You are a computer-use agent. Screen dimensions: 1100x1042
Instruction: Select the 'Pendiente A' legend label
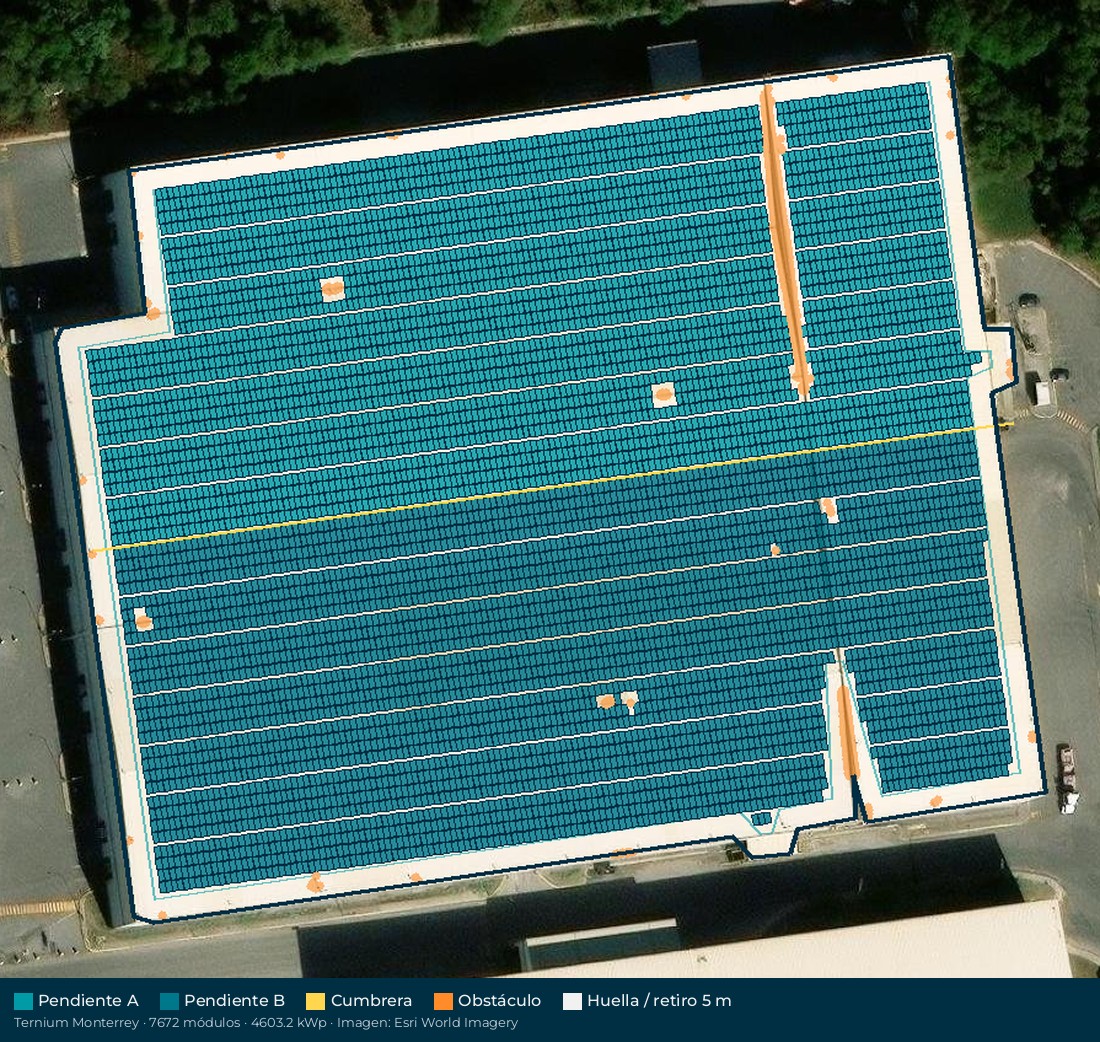click(x=88, y=1001)
